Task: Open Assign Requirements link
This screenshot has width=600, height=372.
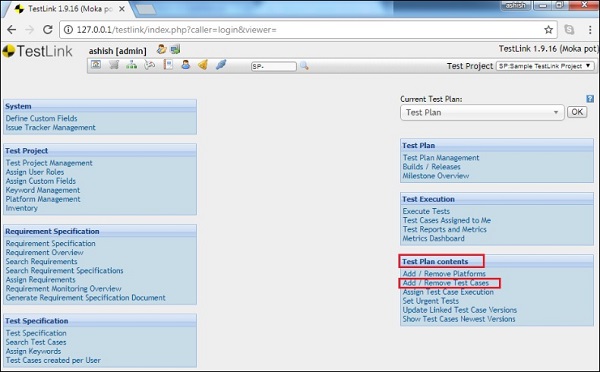Action: click(x=41, y=280)
